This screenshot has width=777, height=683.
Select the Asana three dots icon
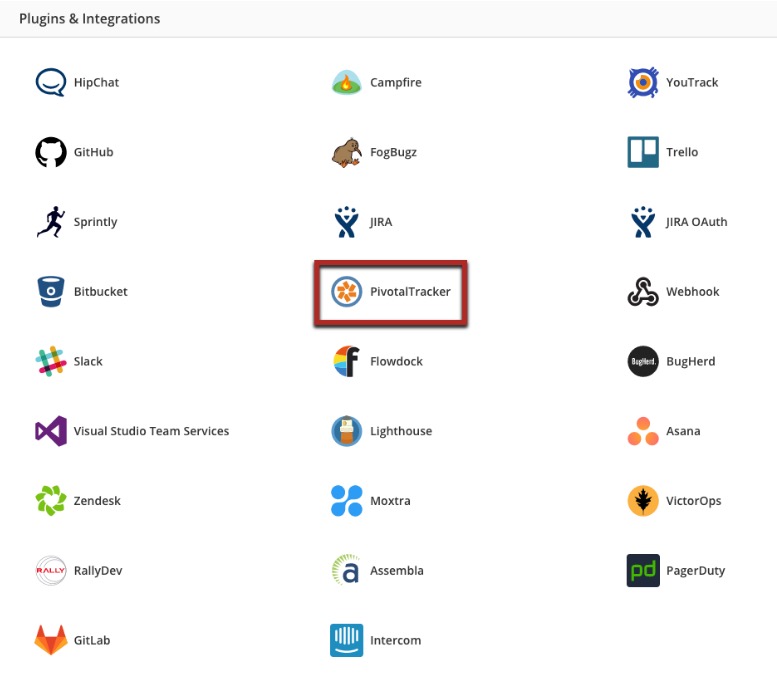click(643, 431)
